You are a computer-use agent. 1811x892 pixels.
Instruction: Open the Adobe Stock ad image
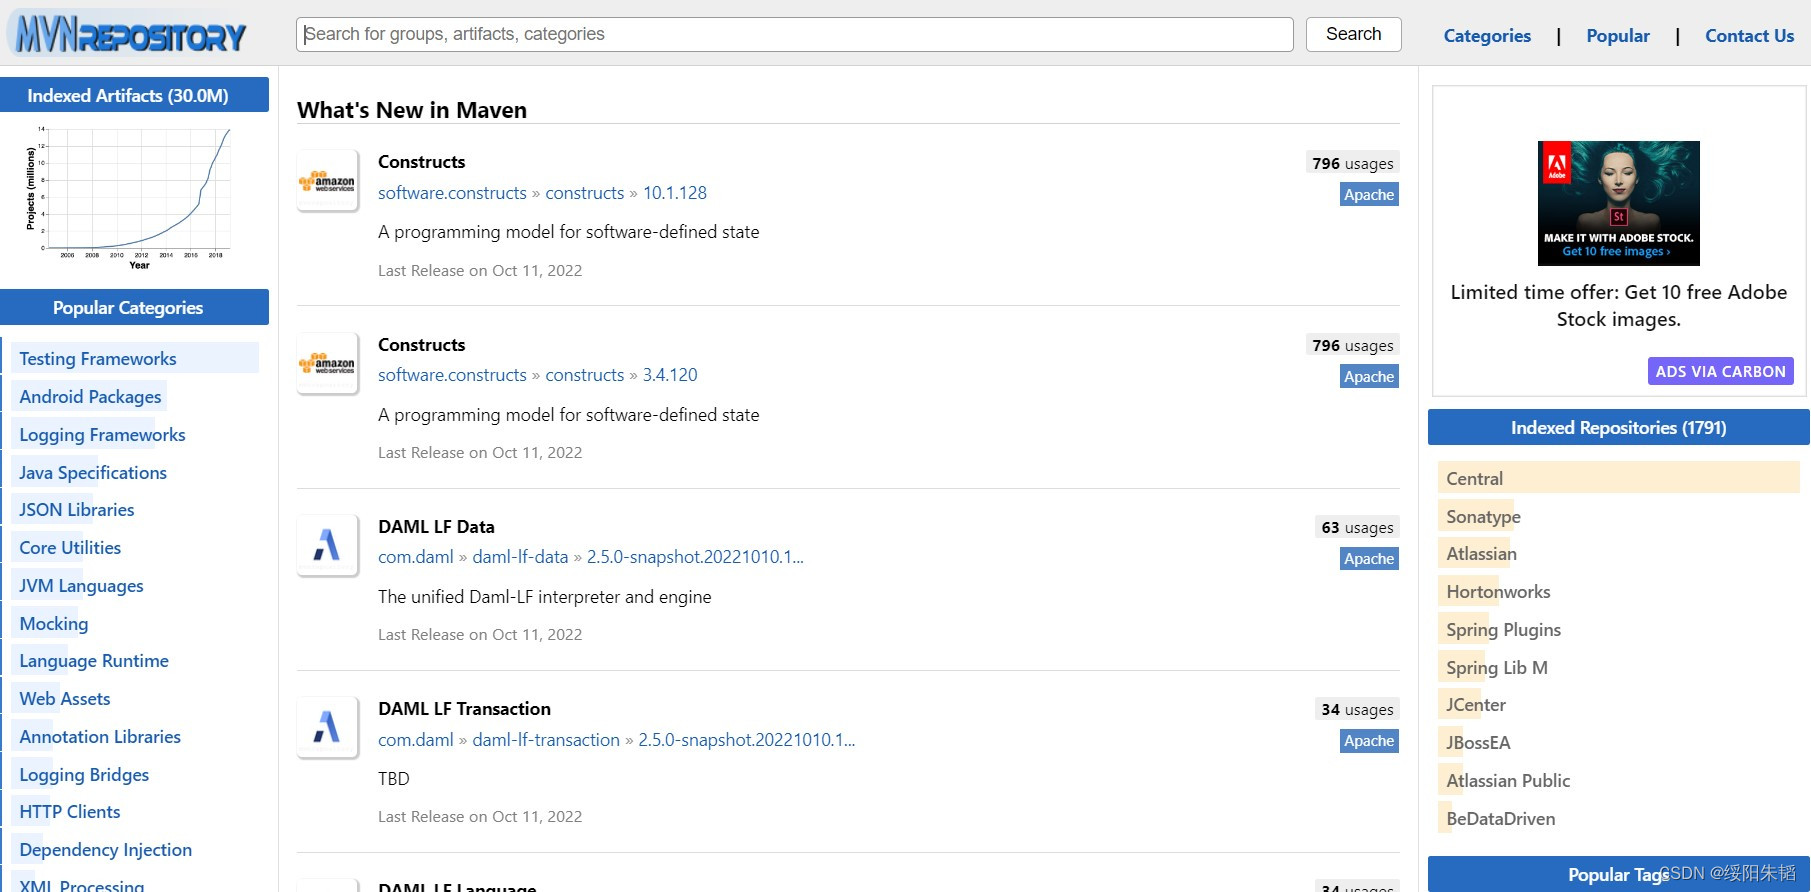(1618, 203)
